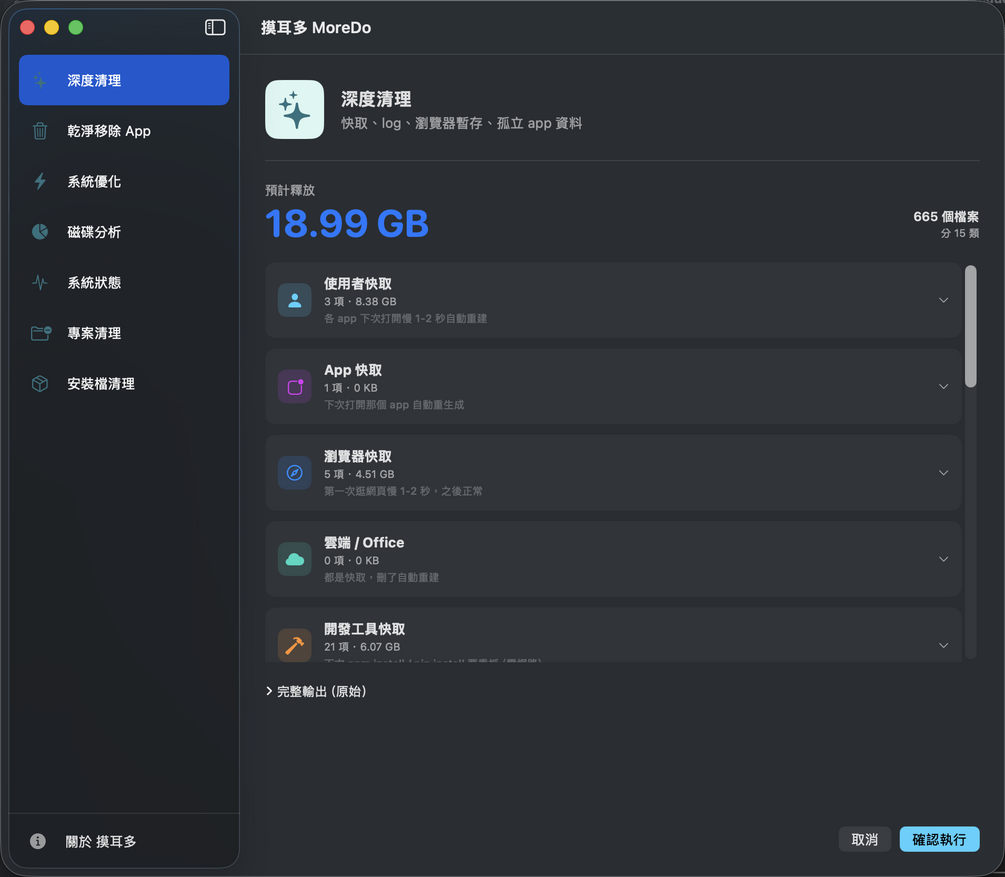Click the 21 項 · 6.07 GB text
Viewport: 1005px width, 877px height.
[362, 647]
